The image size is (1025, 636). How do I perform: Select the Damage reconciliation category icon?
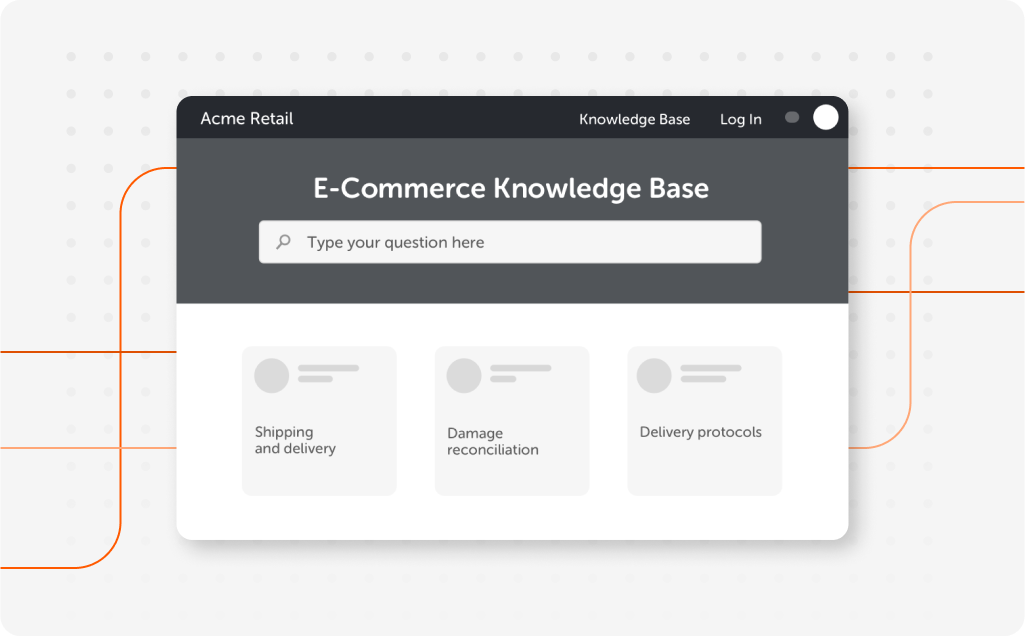463,375
